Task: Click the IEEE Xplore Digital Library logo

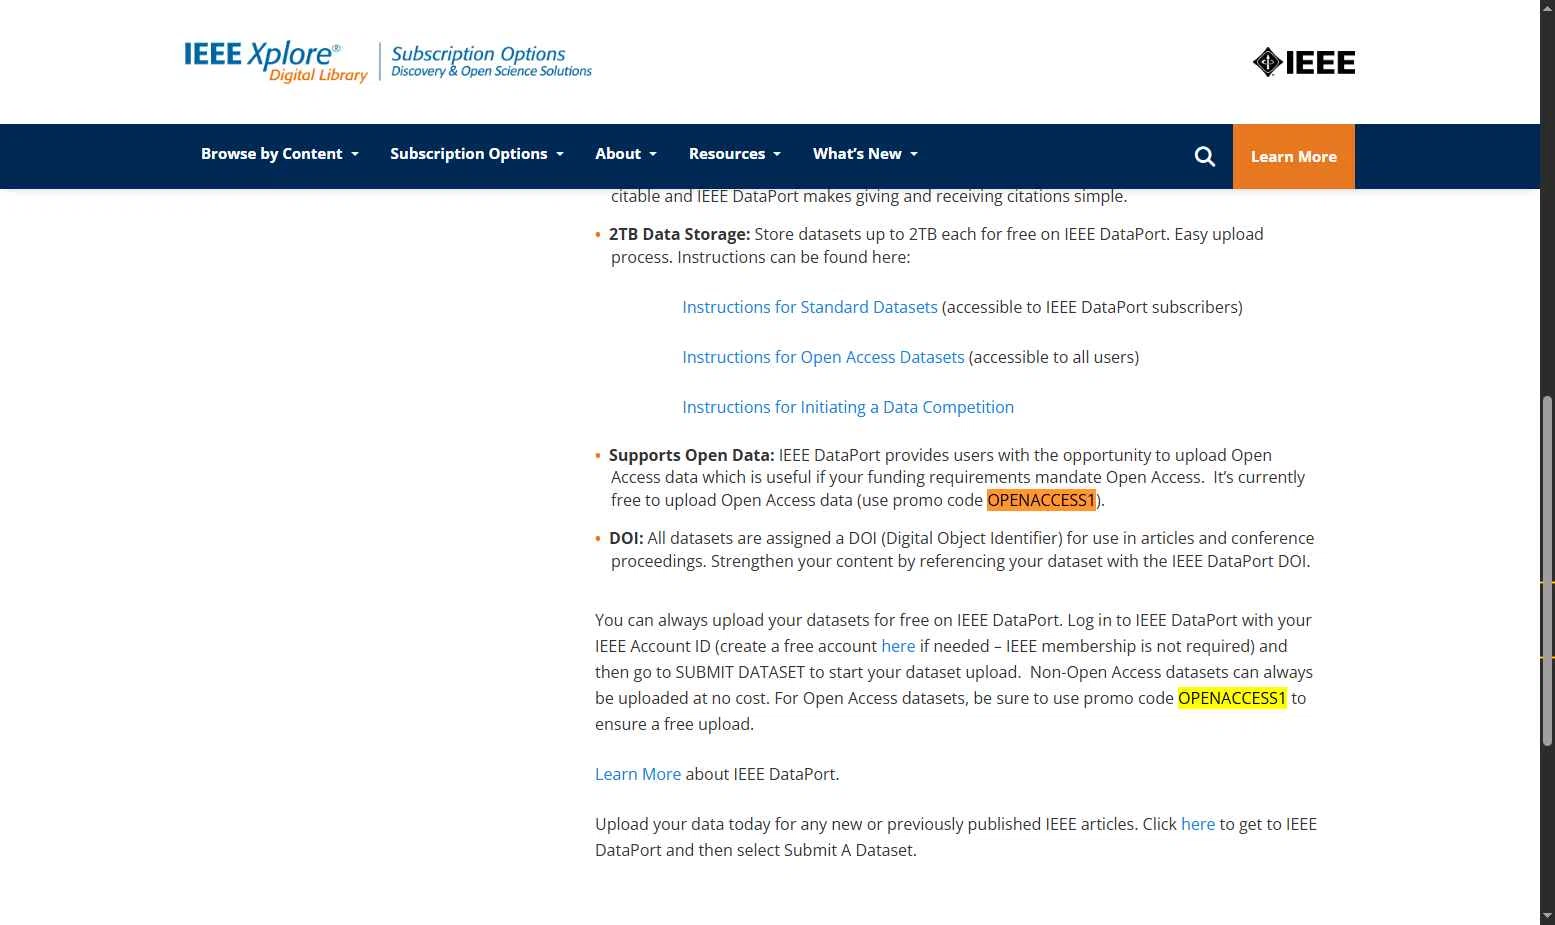Action: (276, 62)
